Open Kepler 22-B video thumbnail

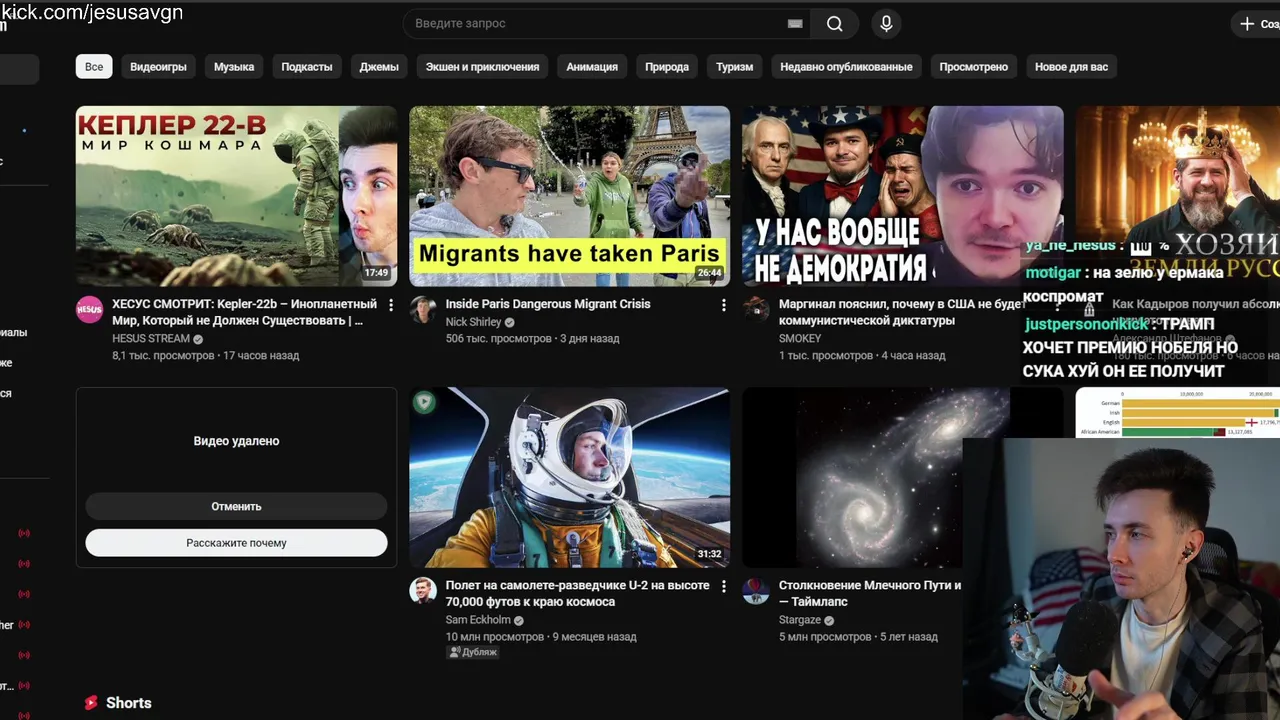tap(236, 196)
